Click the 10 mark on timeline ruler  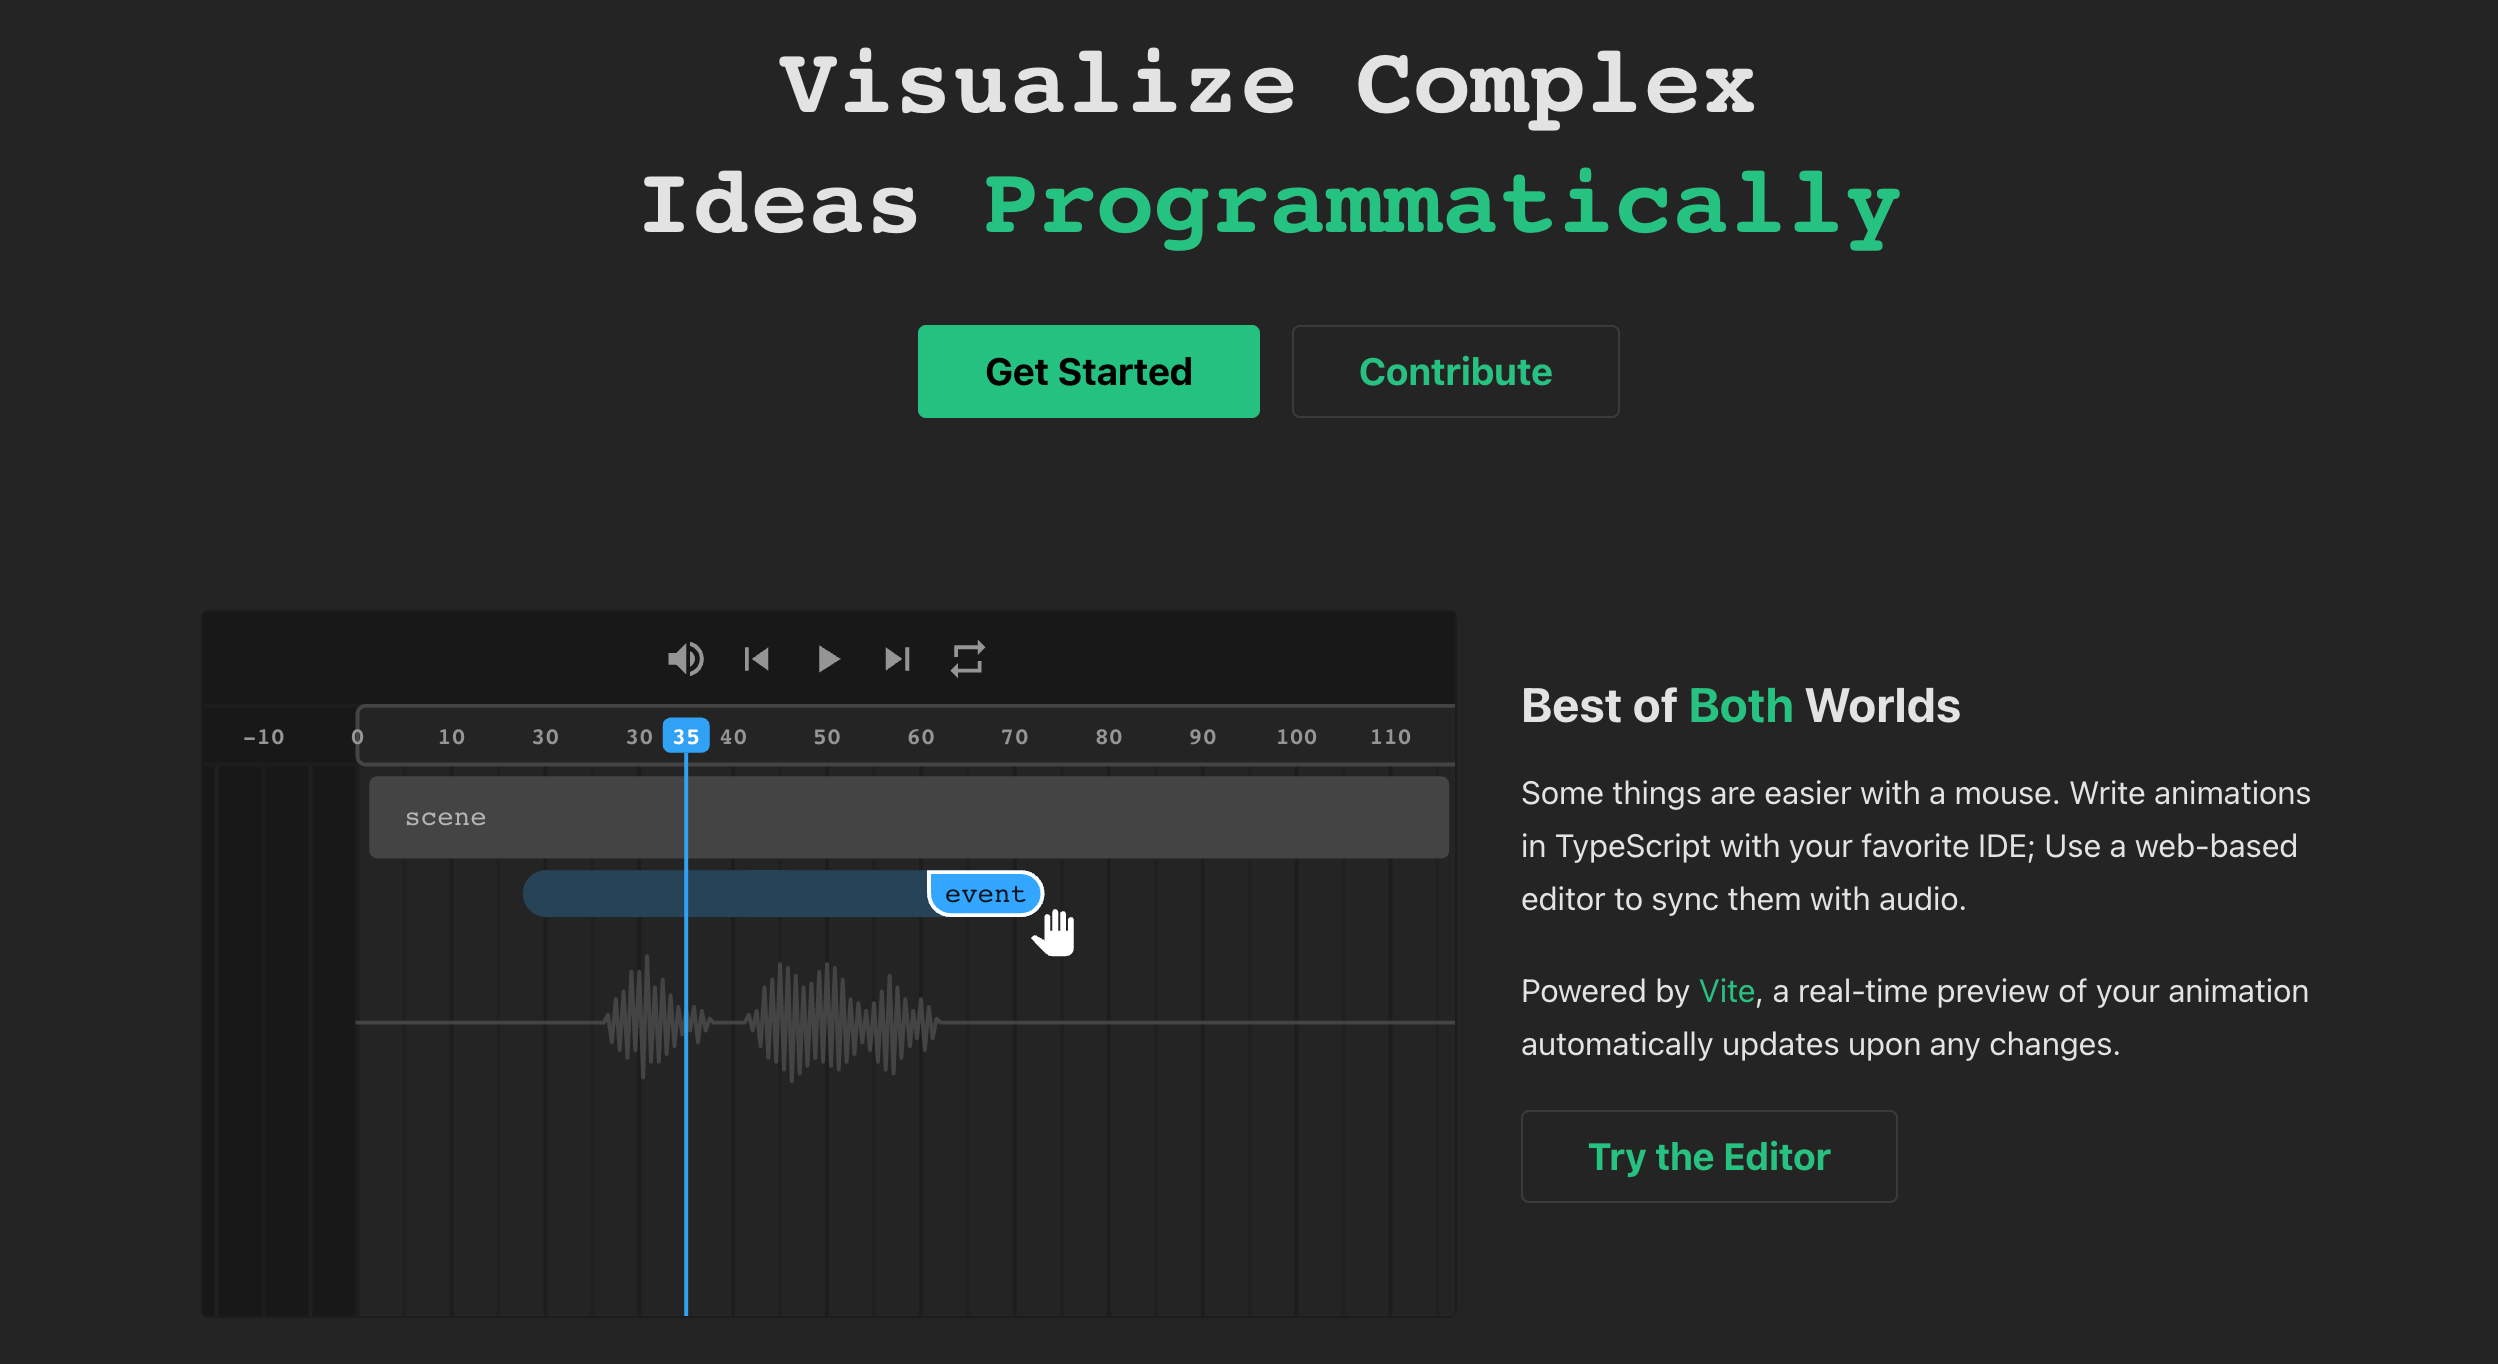click(451, 737)
